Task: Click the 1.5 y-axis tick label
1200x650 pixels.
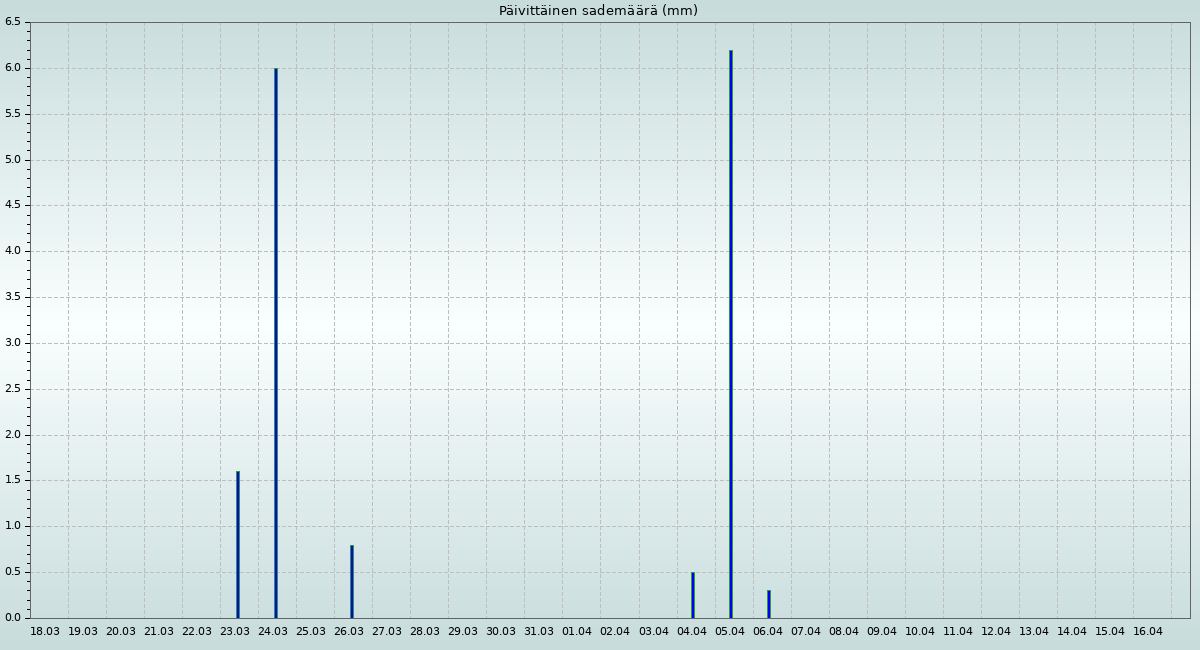Action: point(13,481)
